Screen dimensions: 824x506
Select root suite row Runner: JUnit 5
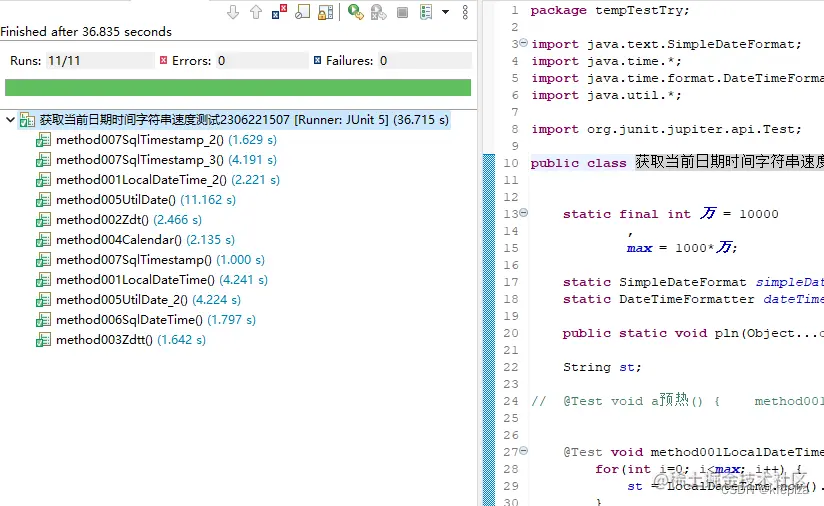234,120
